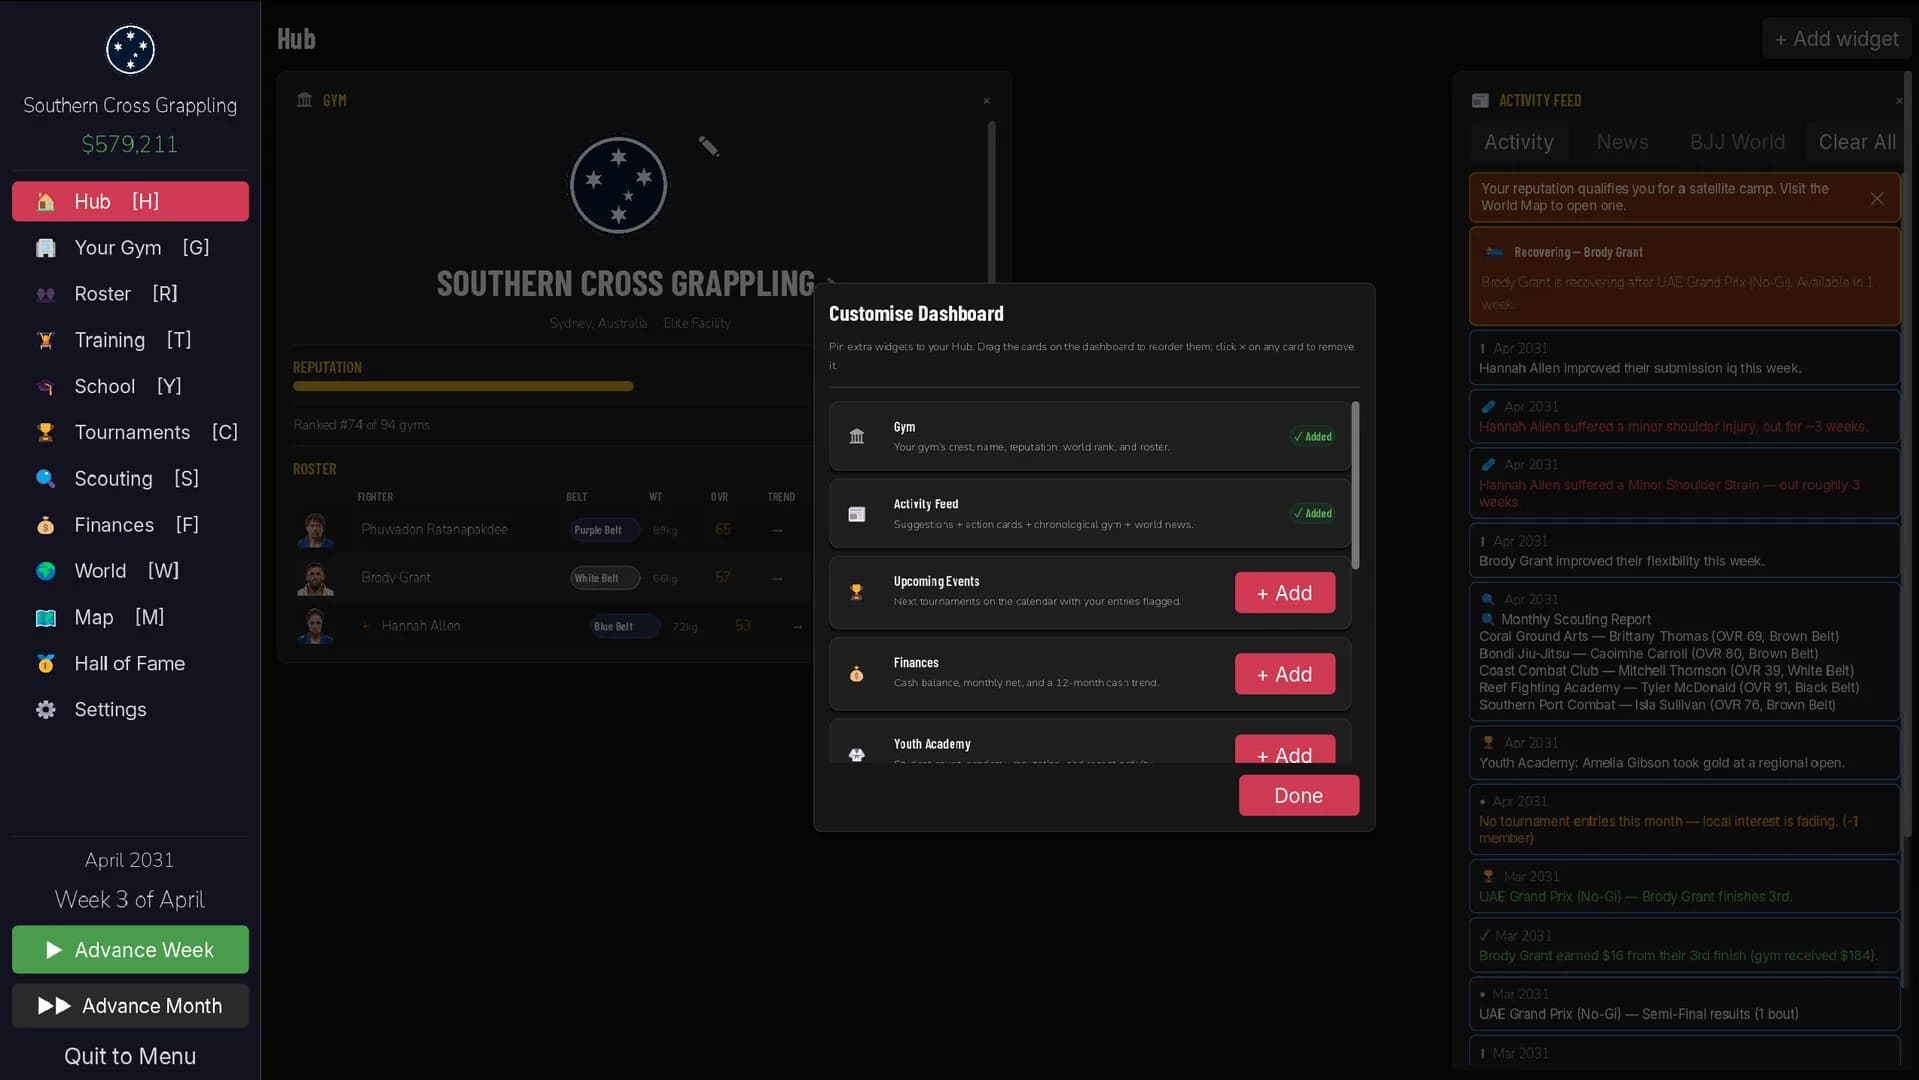
Task: Click the Customise Dashboard widget list scrollbar
Action: coord(1355,486)
